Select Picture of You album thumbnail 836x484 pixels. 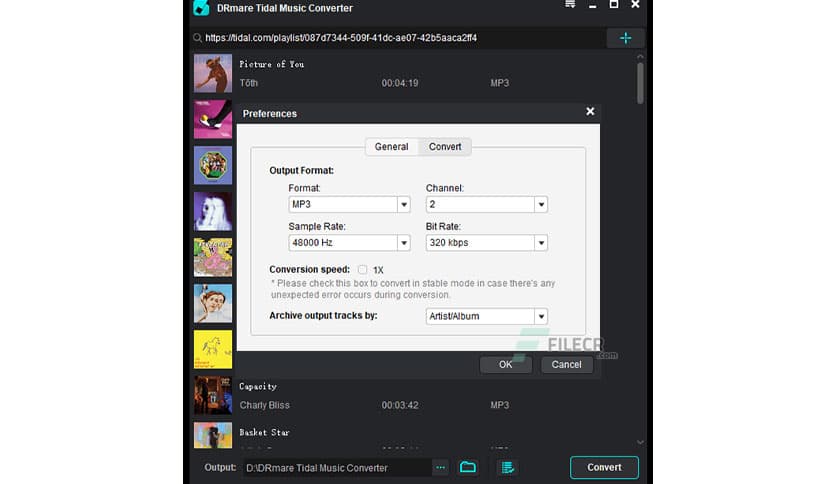213,73
